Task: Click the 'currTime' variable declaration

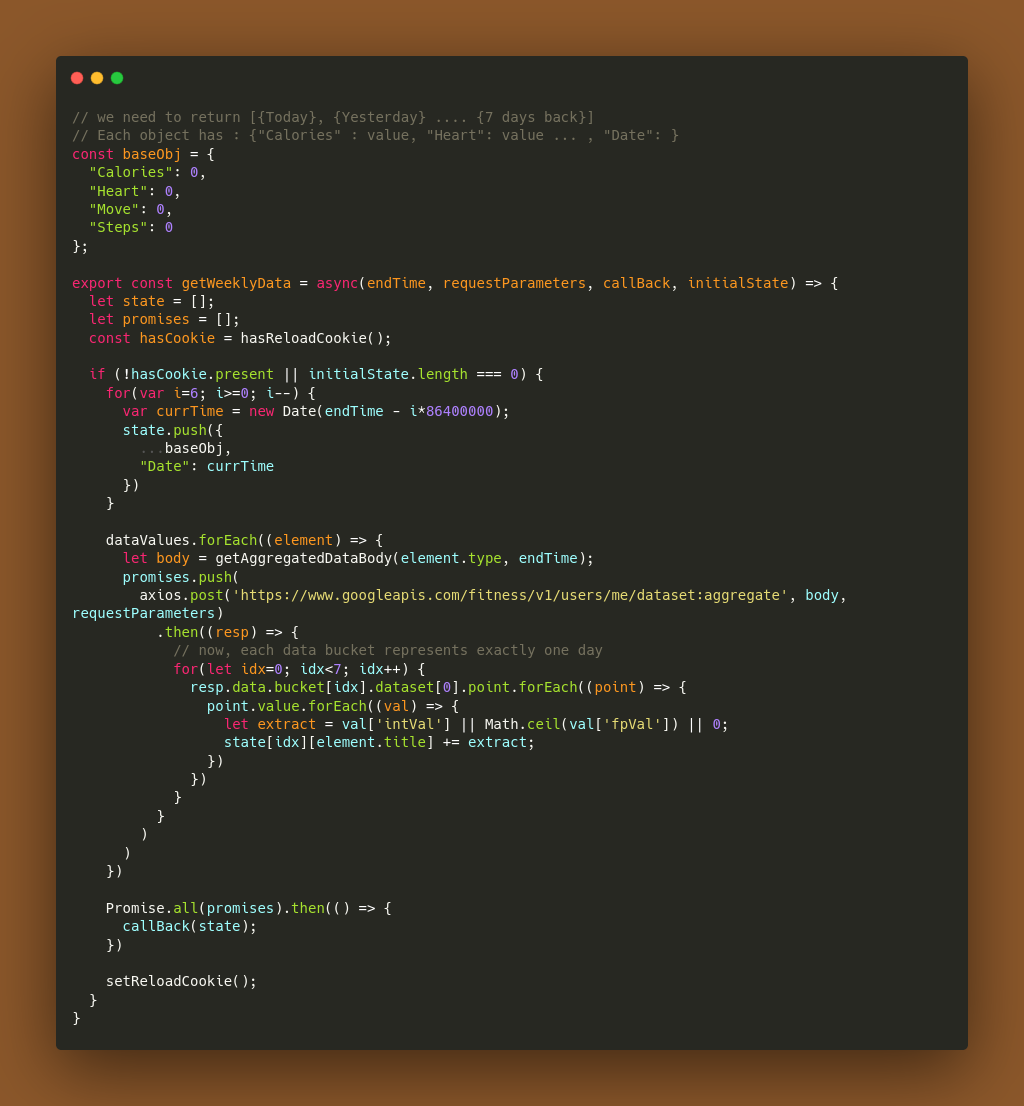Action: [x=190, y=411]
